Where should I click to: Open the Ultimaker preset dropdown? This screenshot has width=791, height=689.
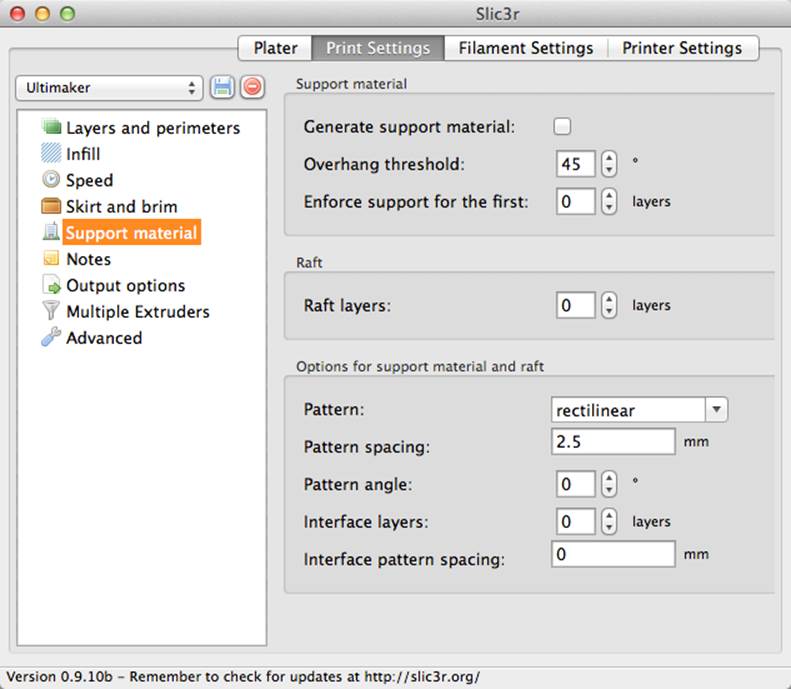(109, 88)
